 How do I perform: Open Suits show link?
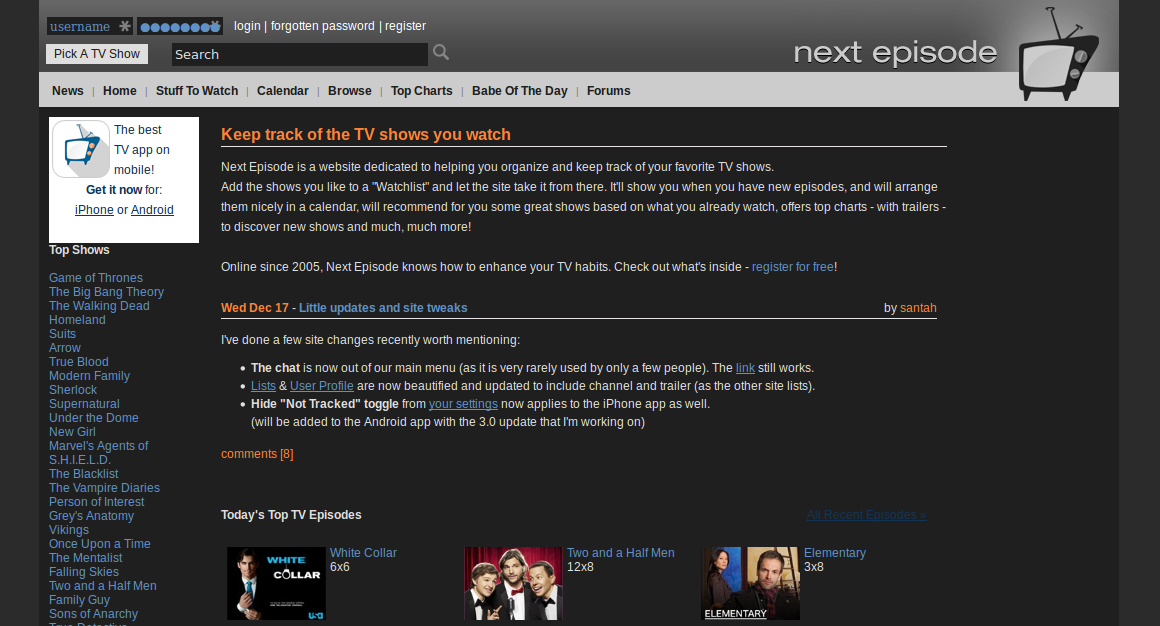[62, 334]
